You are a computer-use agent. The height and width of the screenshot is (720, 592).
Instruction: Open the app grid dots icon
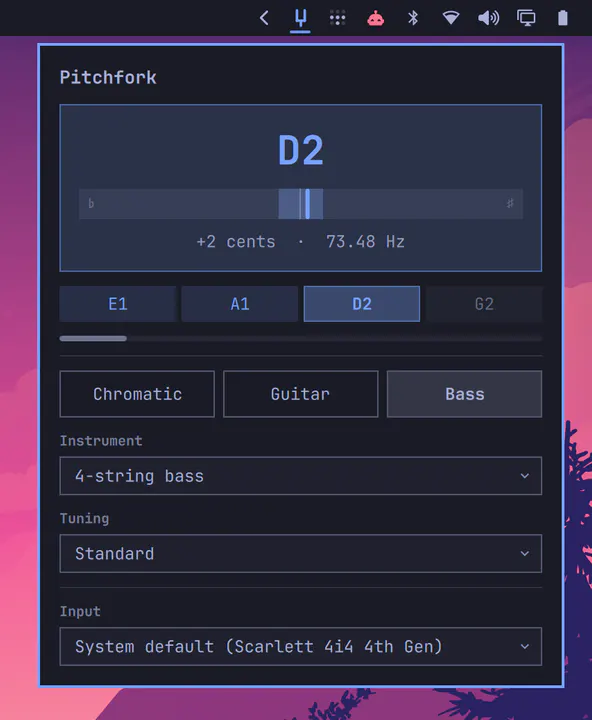[338, 18]
